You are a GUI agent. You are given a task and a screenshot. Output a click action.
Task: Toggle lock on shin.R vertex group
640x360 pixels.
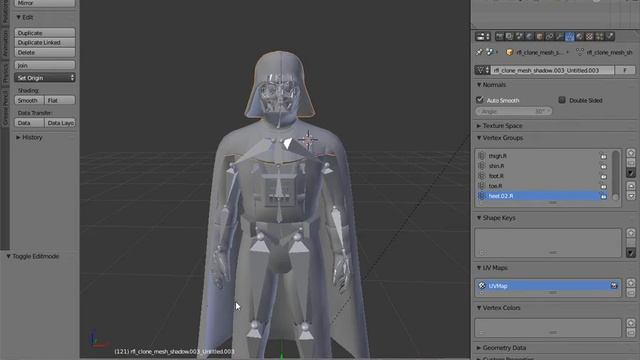[603, 166]
